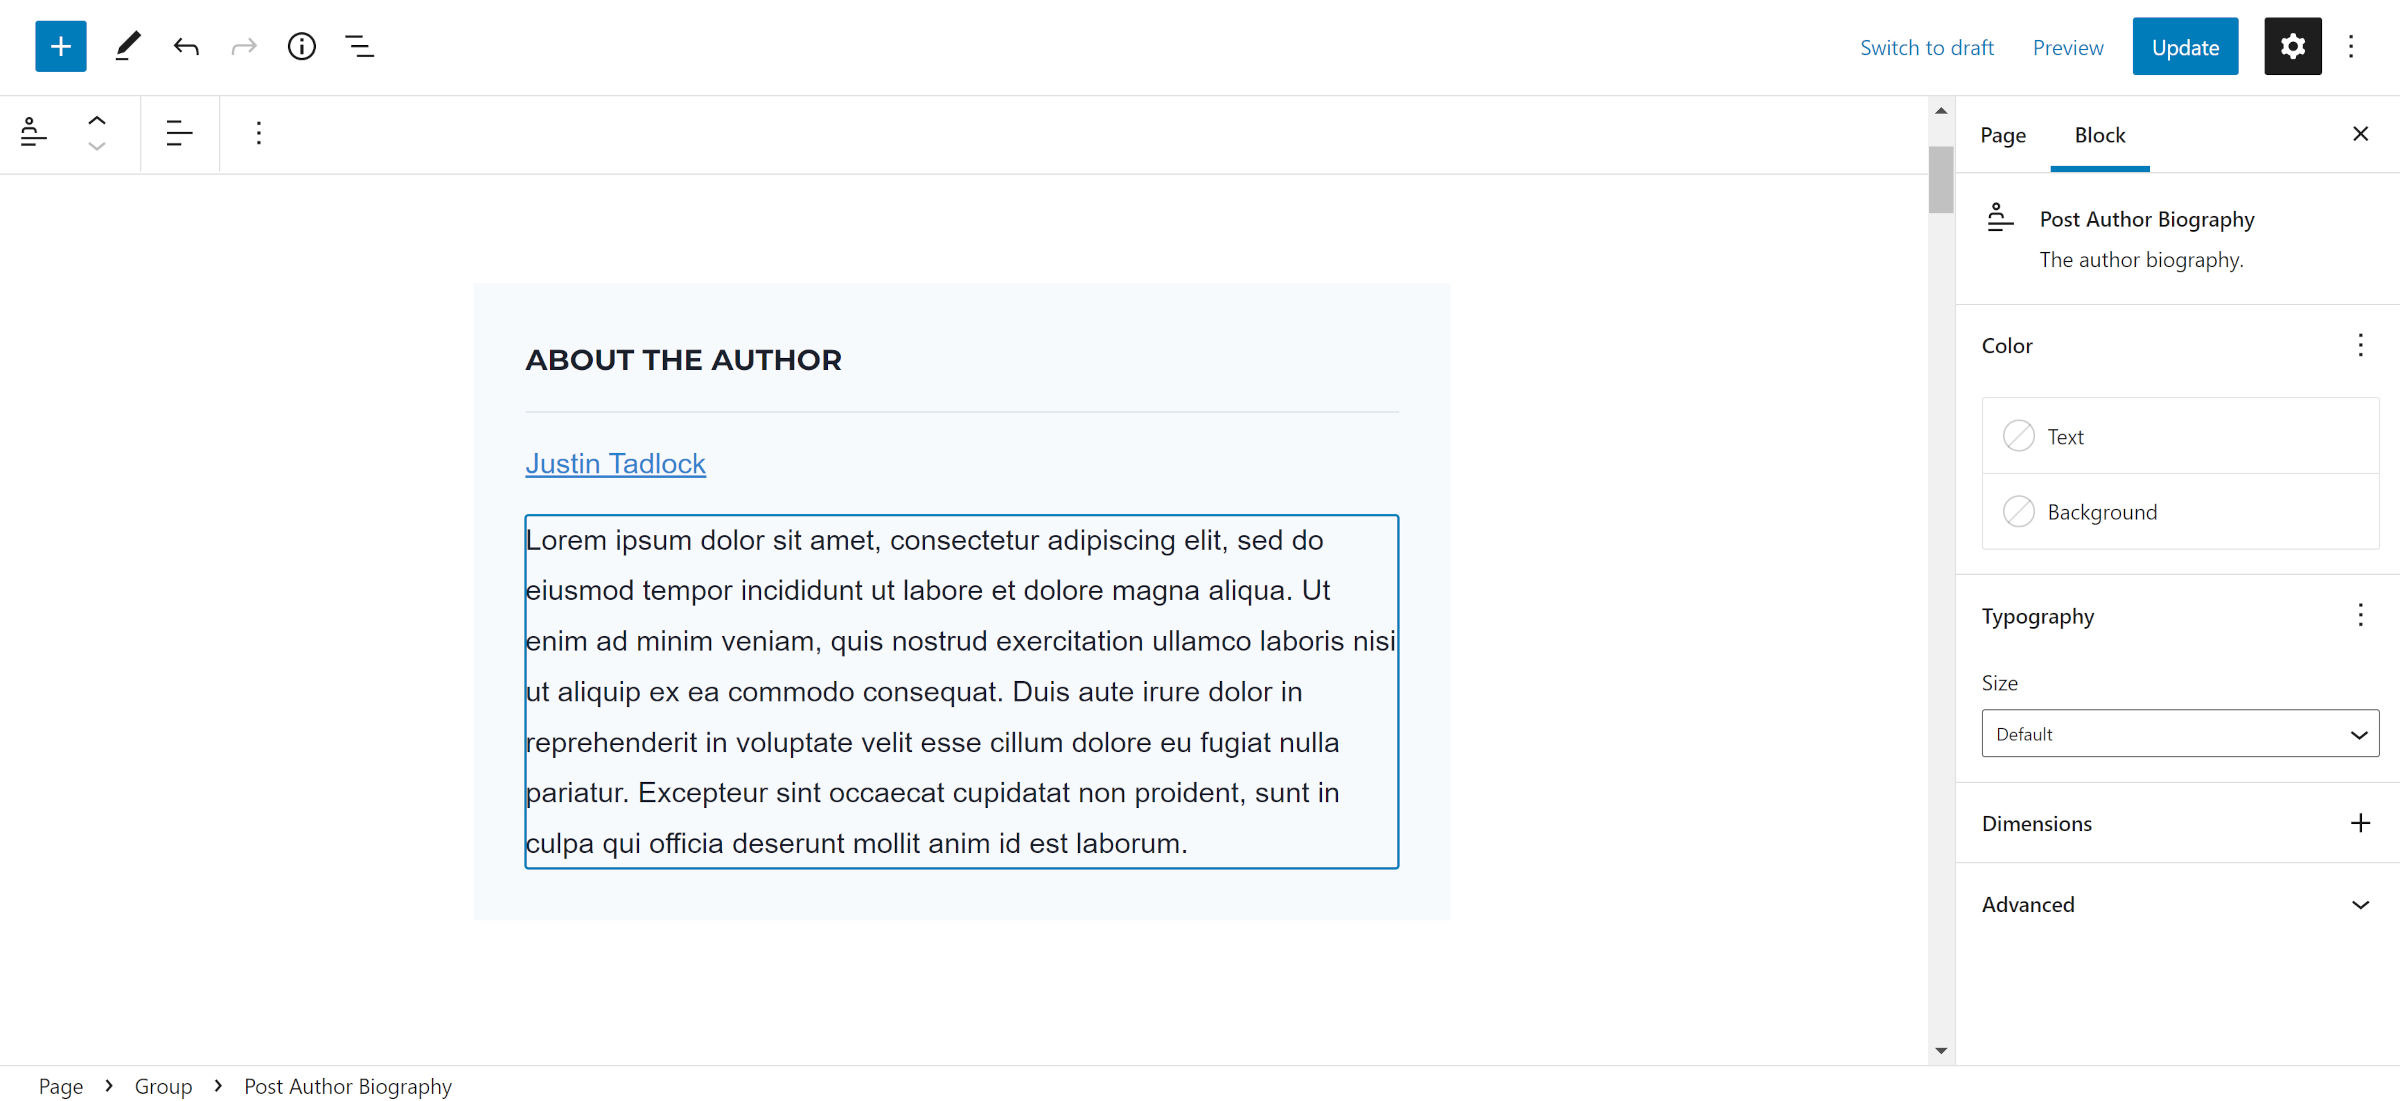Select Group in the breadcrumb bar
2400x1101 pixels.
[x=163, y=1086]
